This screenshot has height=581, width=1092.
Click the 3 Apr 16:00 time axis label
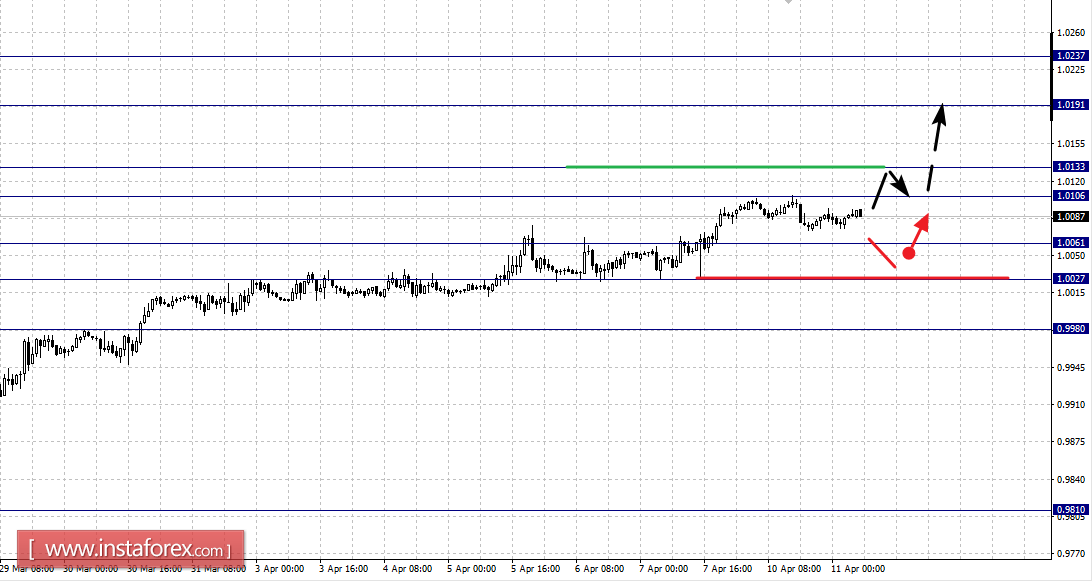click(x=343, y=568)
